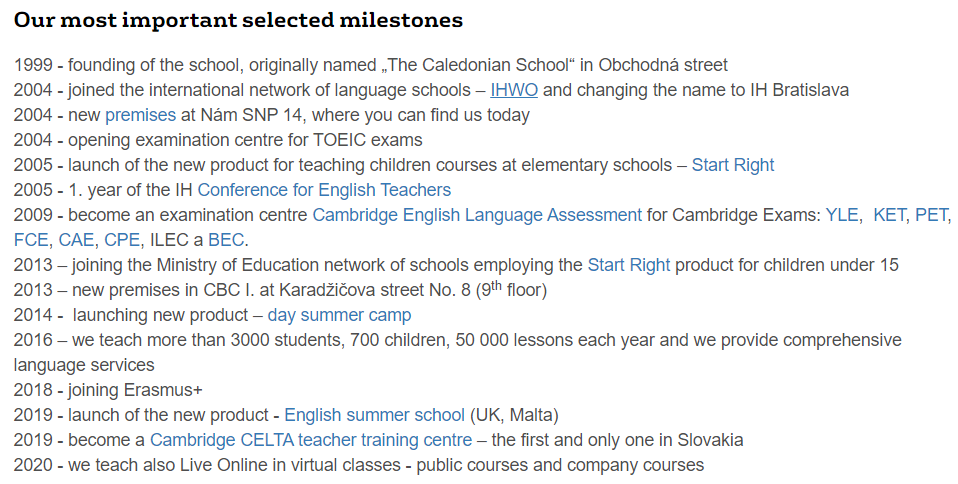This screenshot has width=958, height=484.
Task: Click the FCE exam link
Action: tap(31, 240)
